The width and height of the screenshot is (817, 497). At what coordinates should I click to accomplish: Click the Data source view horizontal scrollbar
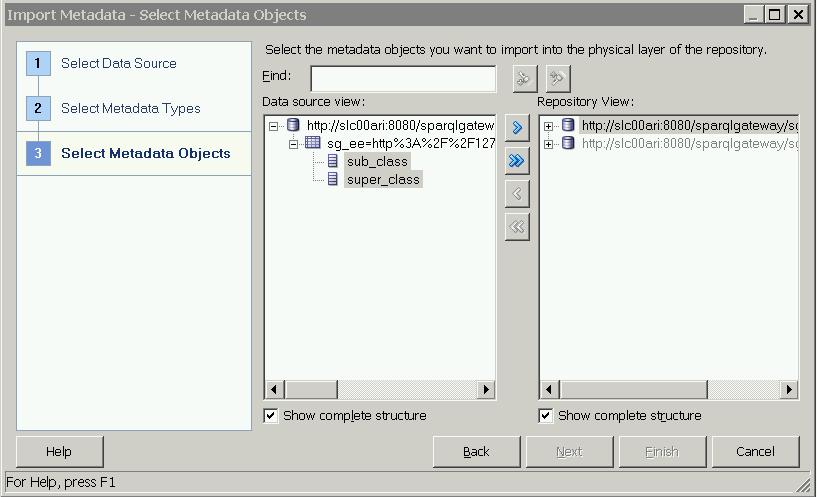pyautogui.click(x=380, y=390)
